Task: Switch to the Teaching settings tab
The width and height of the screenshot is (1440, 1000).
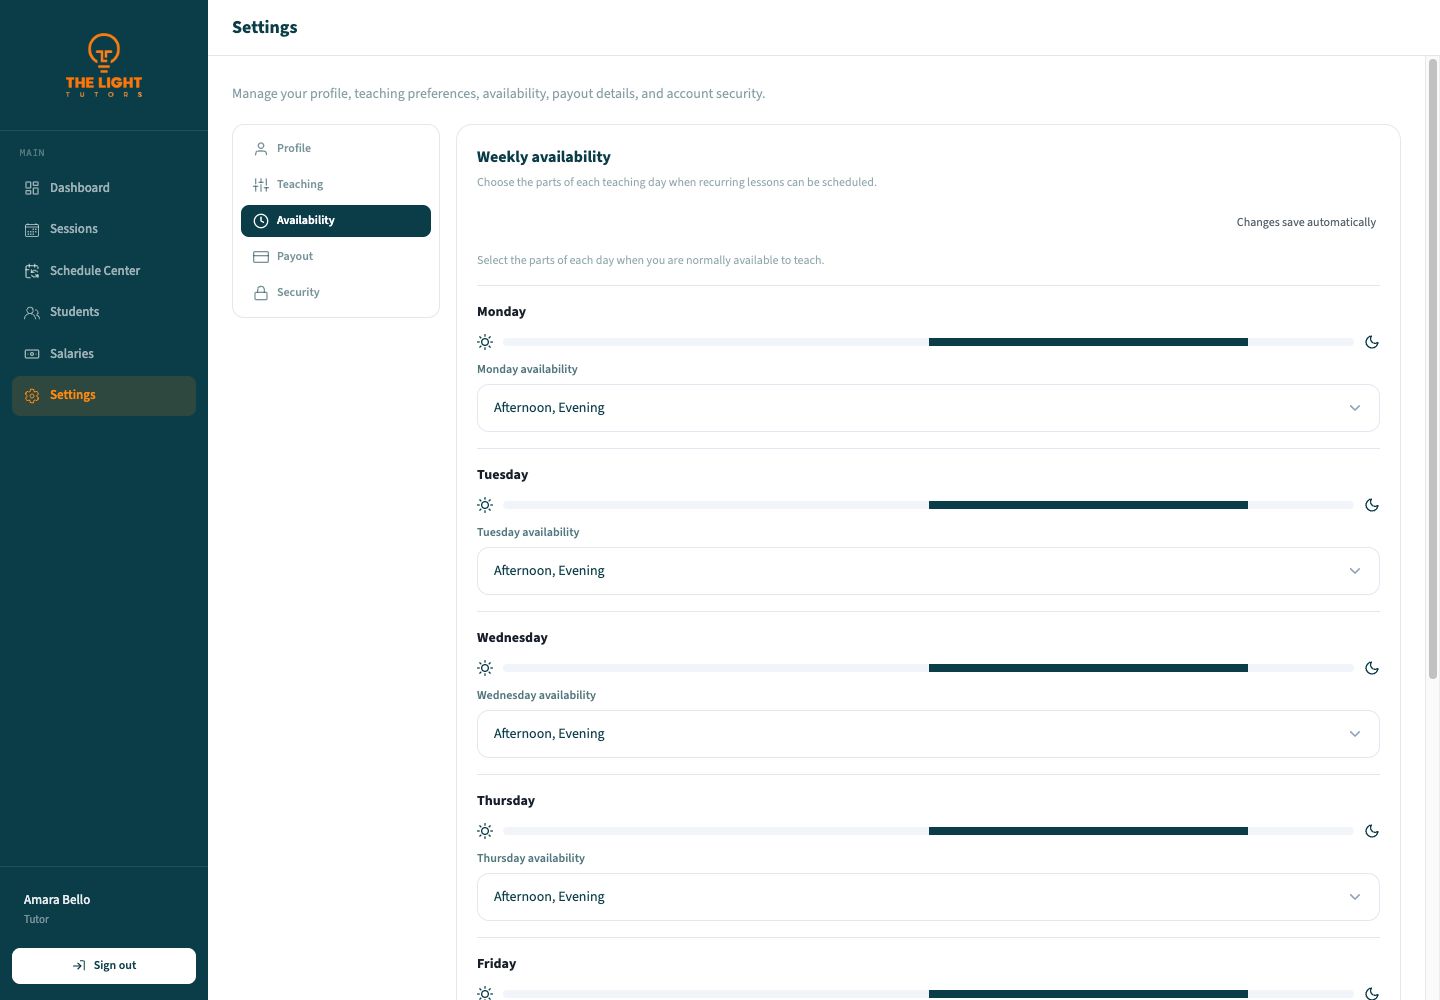Action: (x=336, y=184)
